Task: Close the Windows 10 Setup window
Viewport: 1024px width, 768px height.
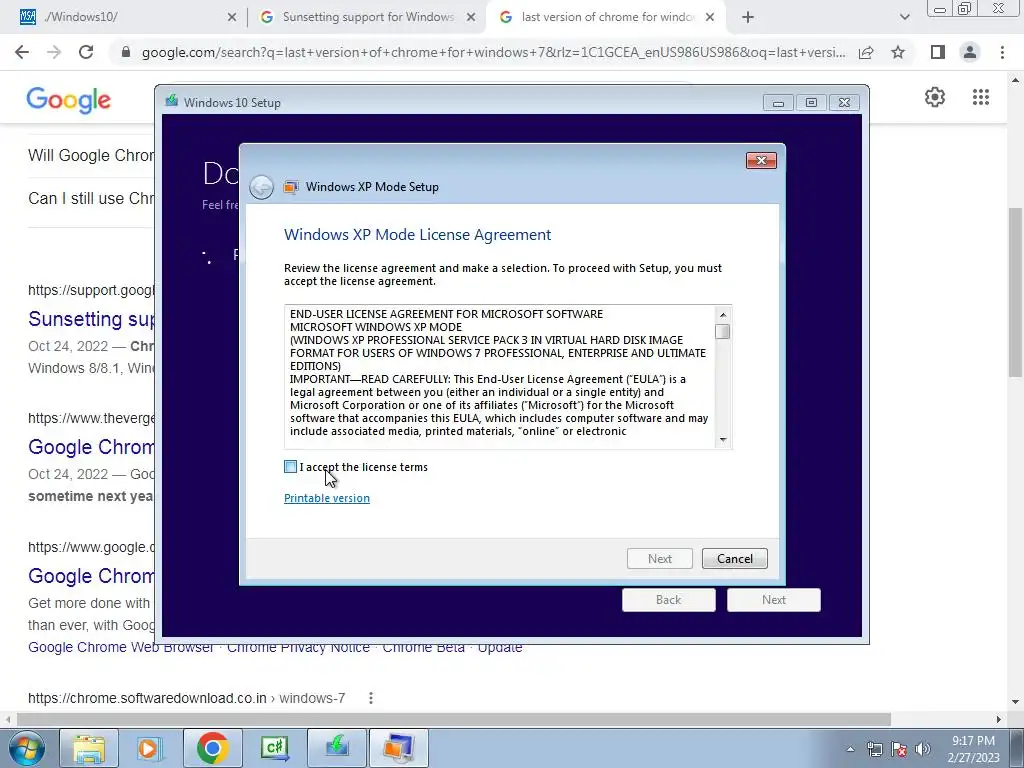Action: click(x=844, y=103)
